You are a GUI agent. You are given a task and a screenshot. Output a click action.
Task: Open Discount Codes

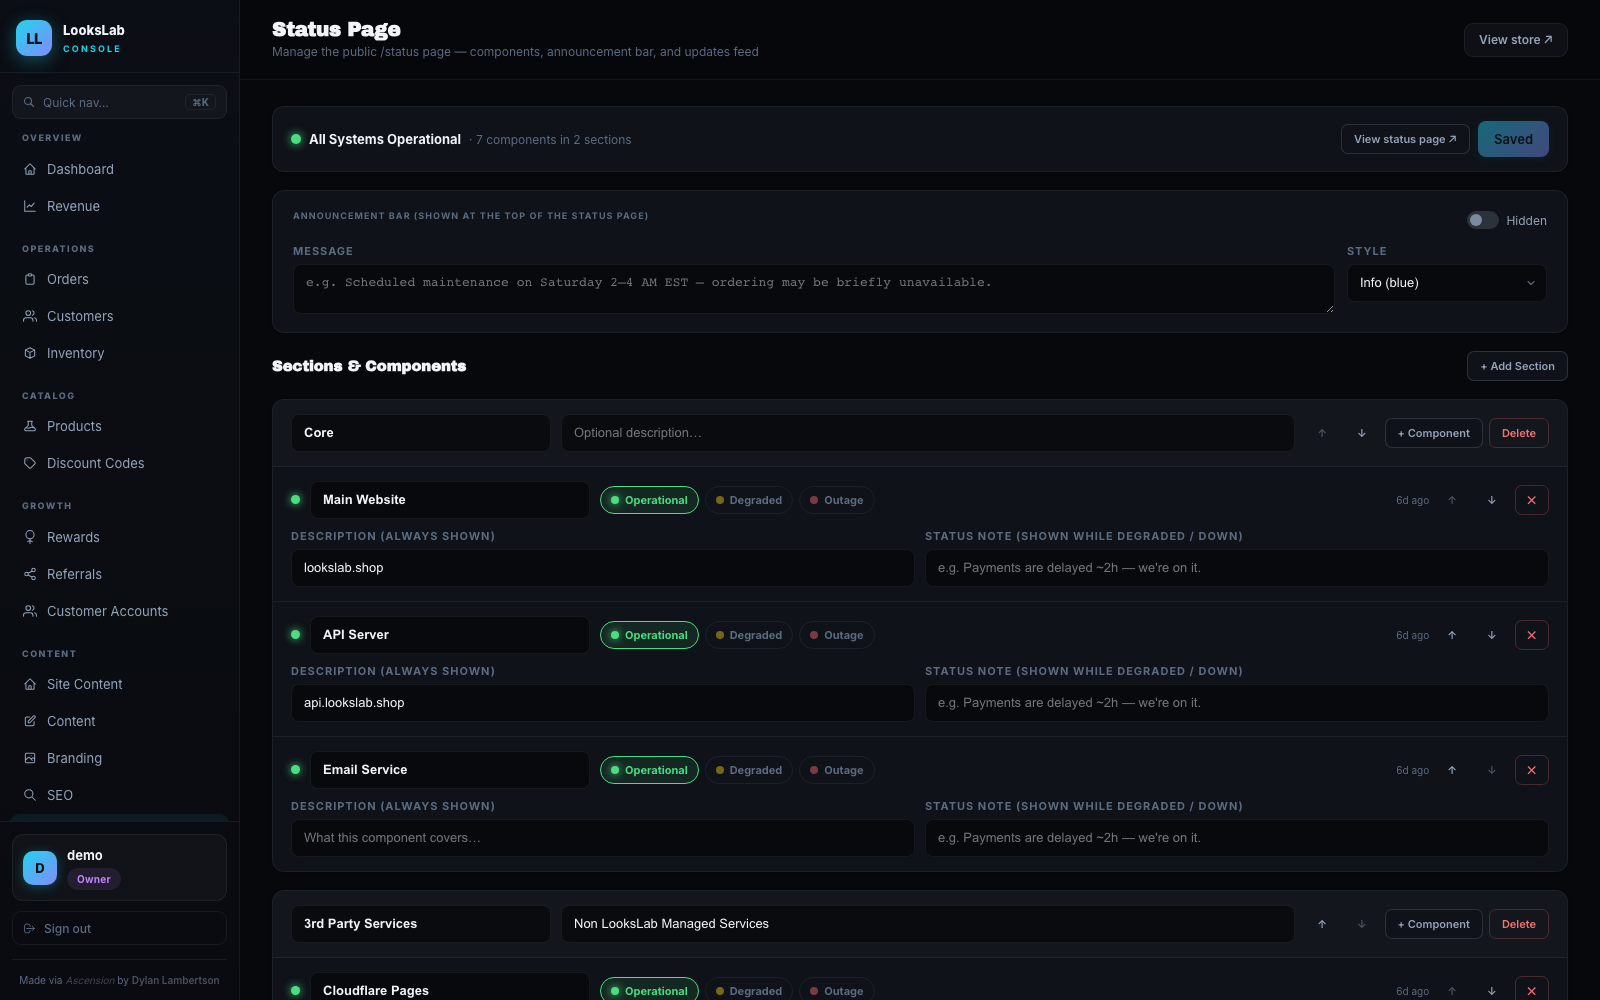(119, 463)
